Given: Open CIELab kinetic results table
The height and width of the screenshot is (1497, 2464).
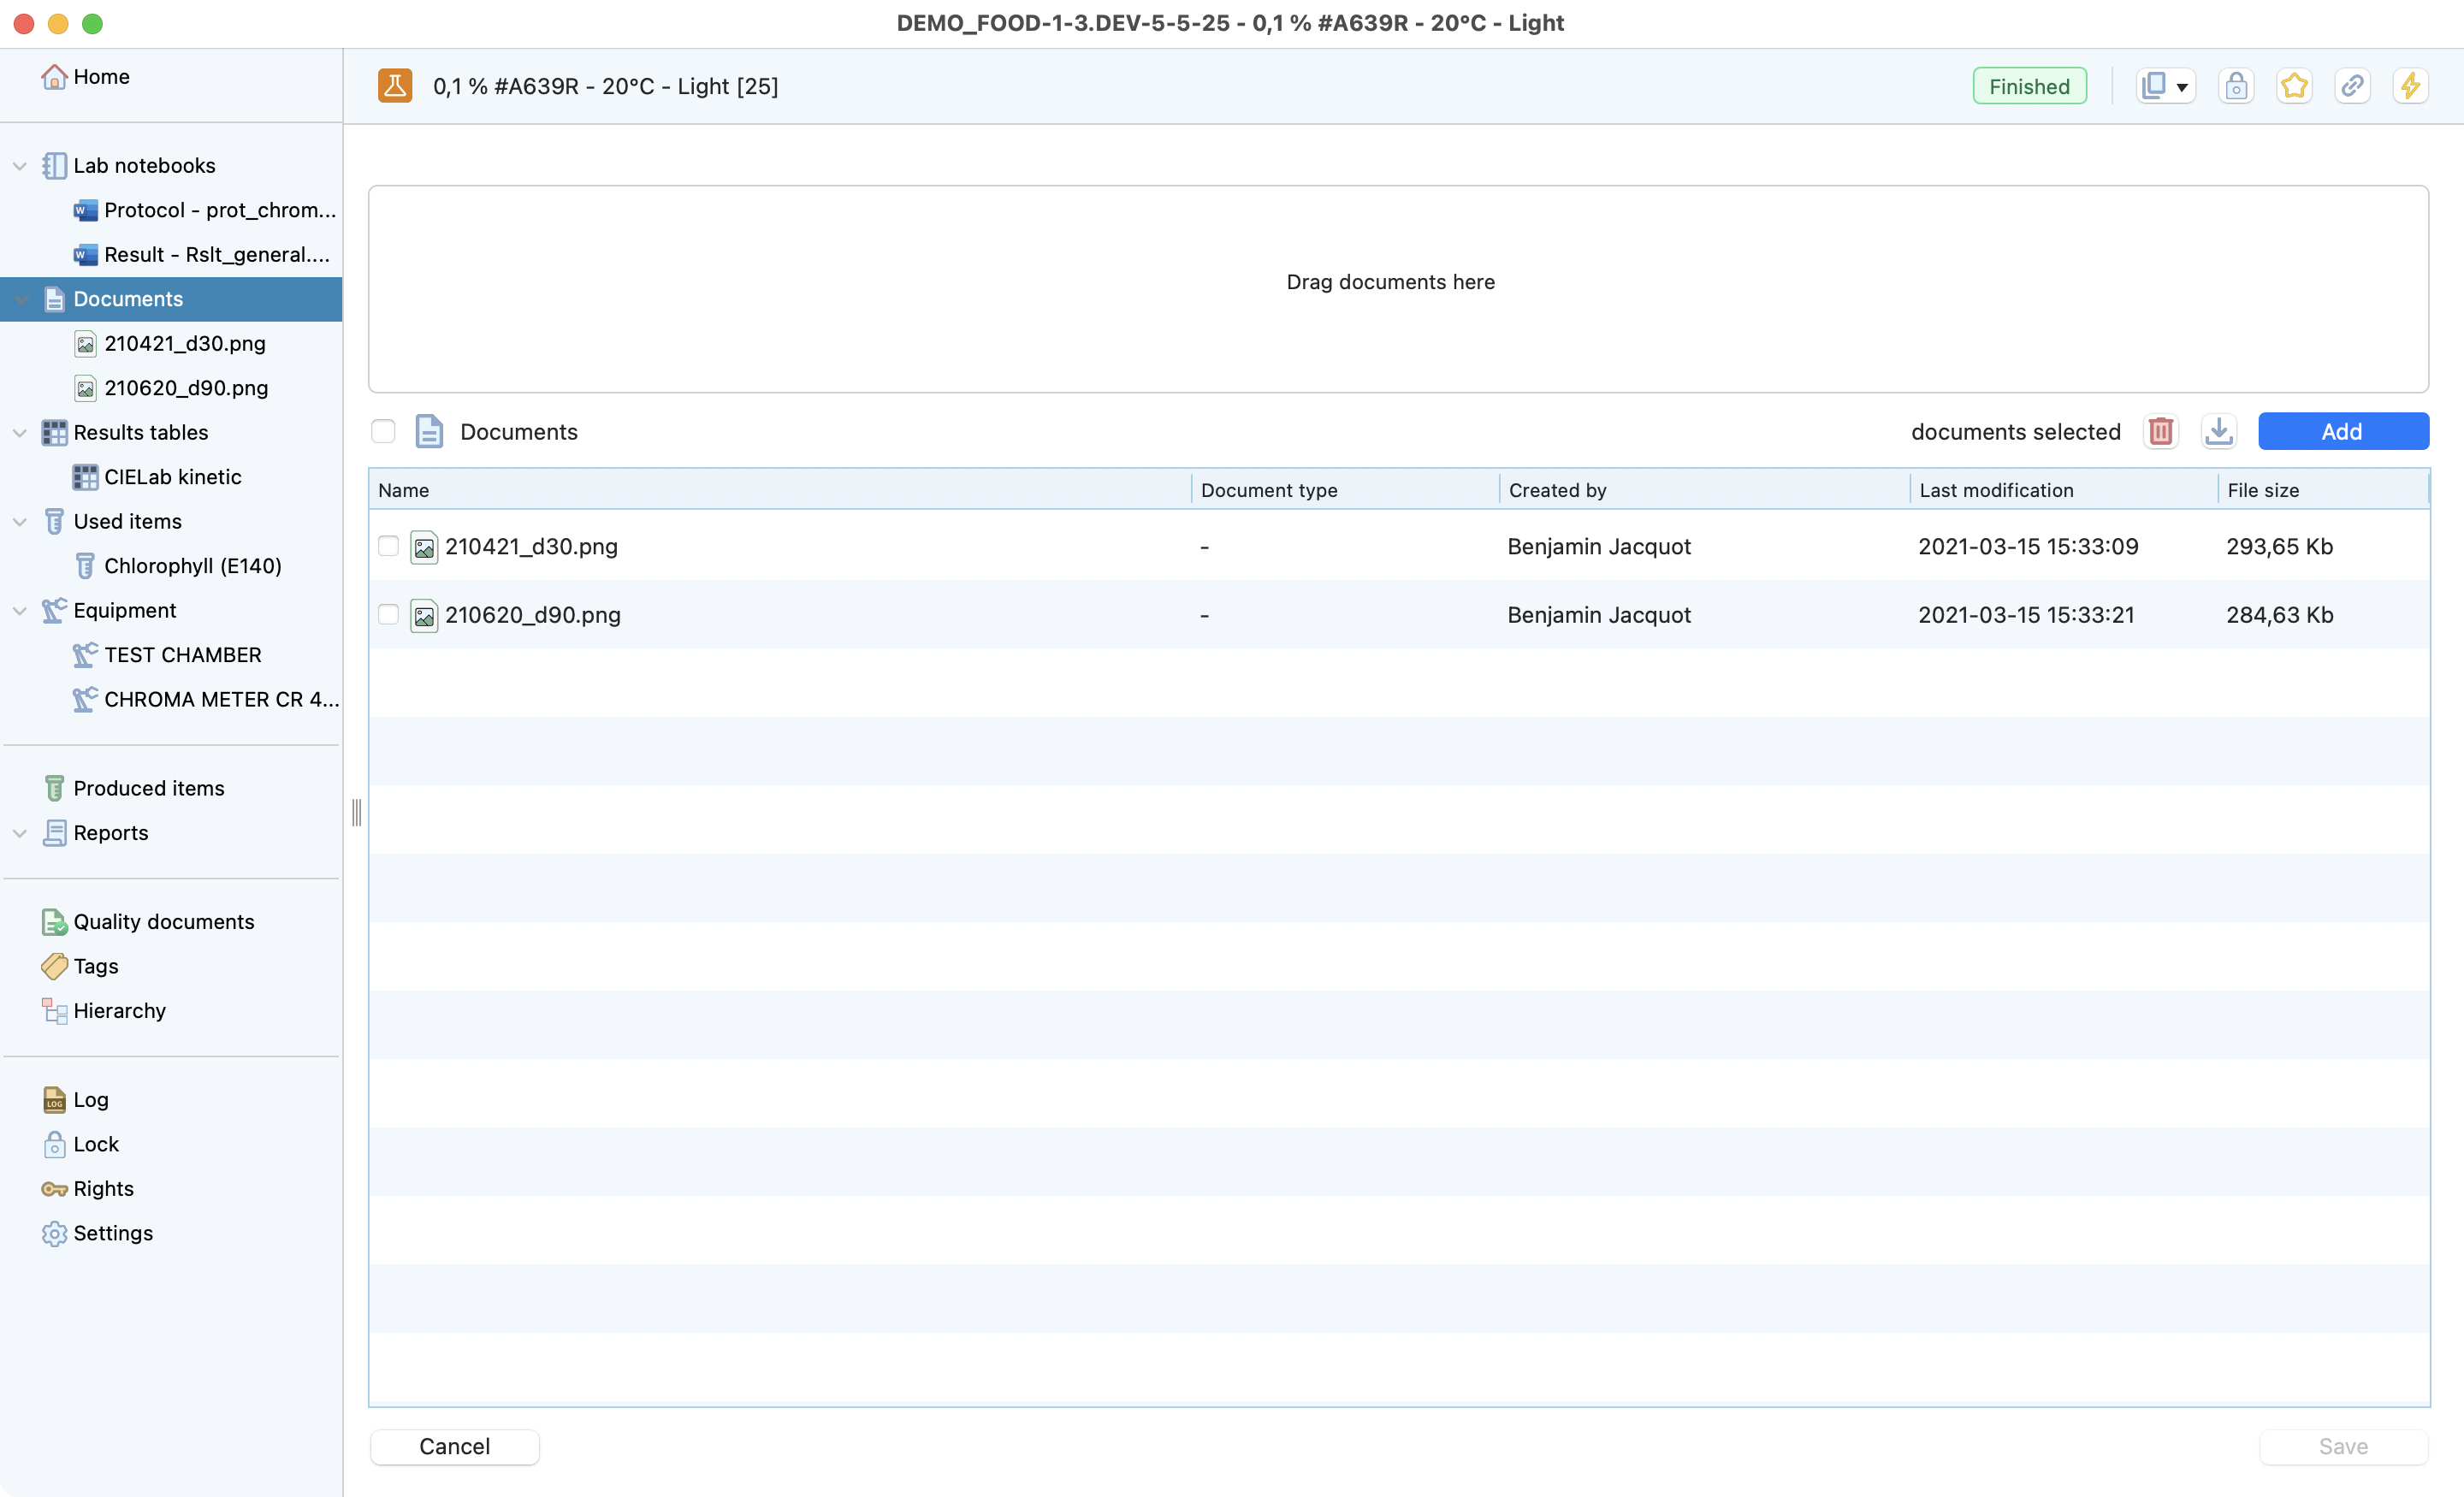Looking at the screenshot, I should coord(172,477).
